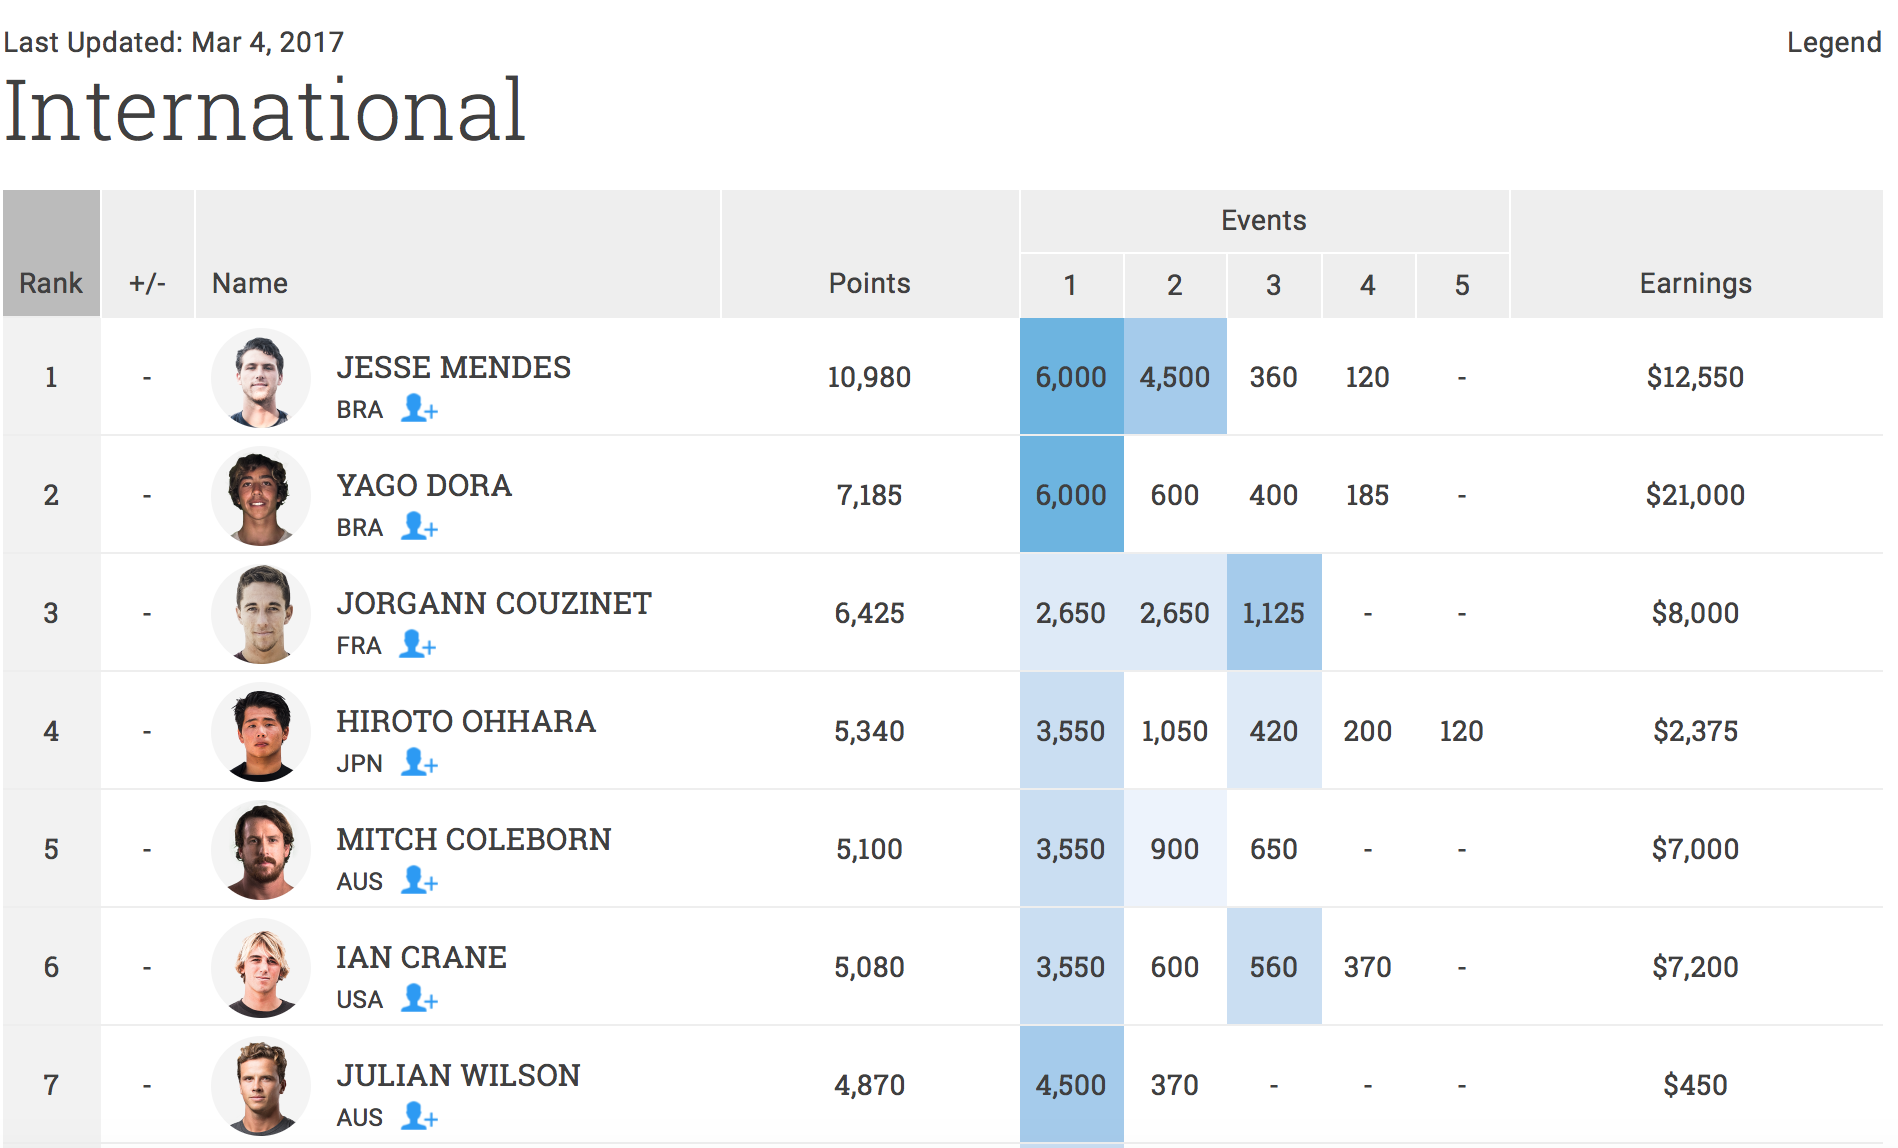Click the follow icon for Ian Crane

click(419, 999)
